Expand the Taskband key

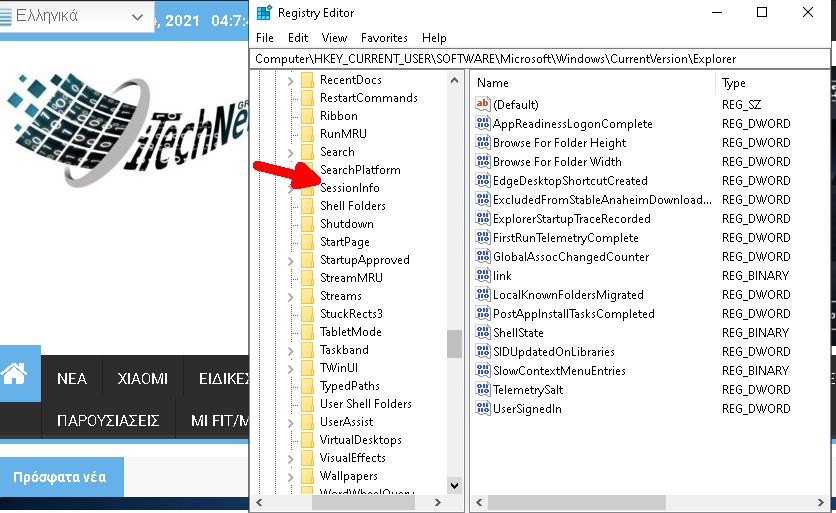click(x=291, y=350)
